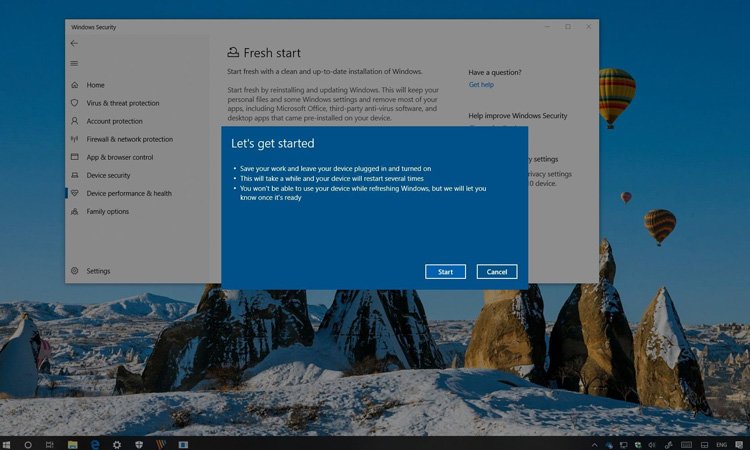
Task: Click the Family options icon
Action: tap(75, 211)
